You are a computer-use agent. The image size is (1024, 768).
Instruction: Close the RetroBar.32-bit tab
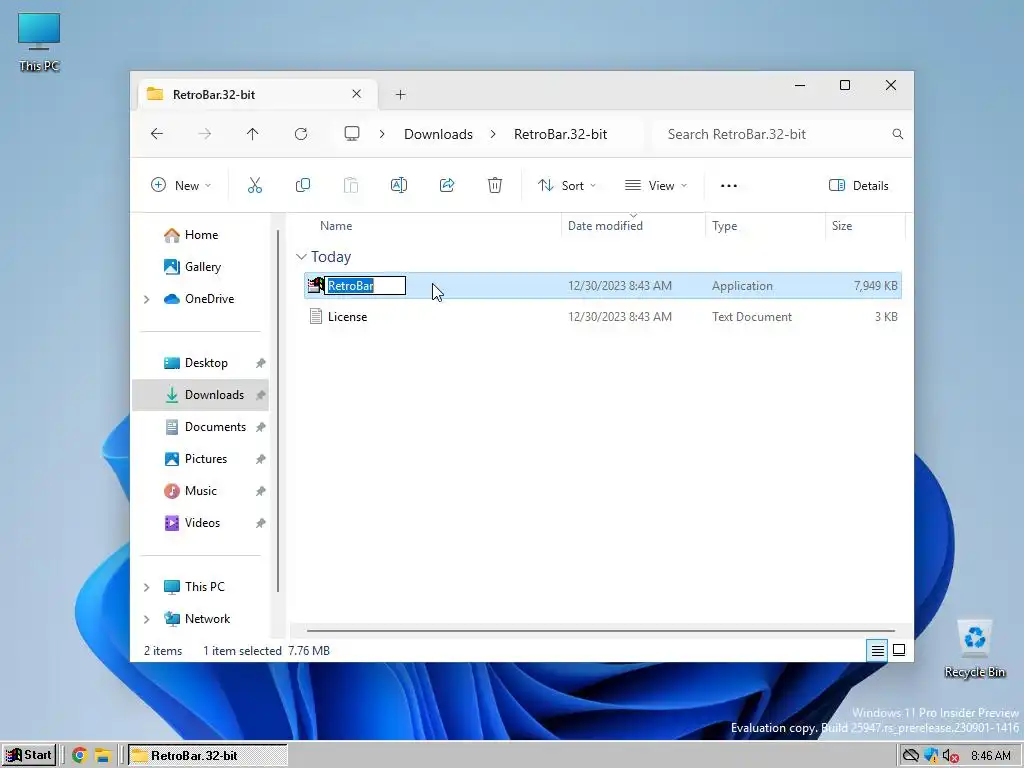coord(357,94)
